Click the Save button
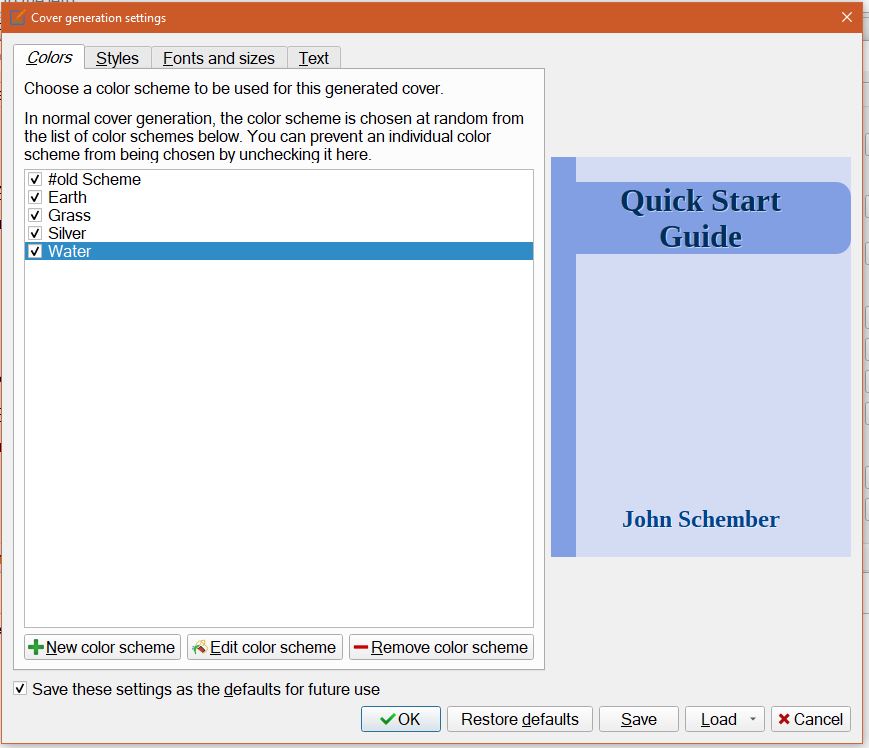Screen dimensions: 869x748 pyautogui.click(x=638, y=719)
